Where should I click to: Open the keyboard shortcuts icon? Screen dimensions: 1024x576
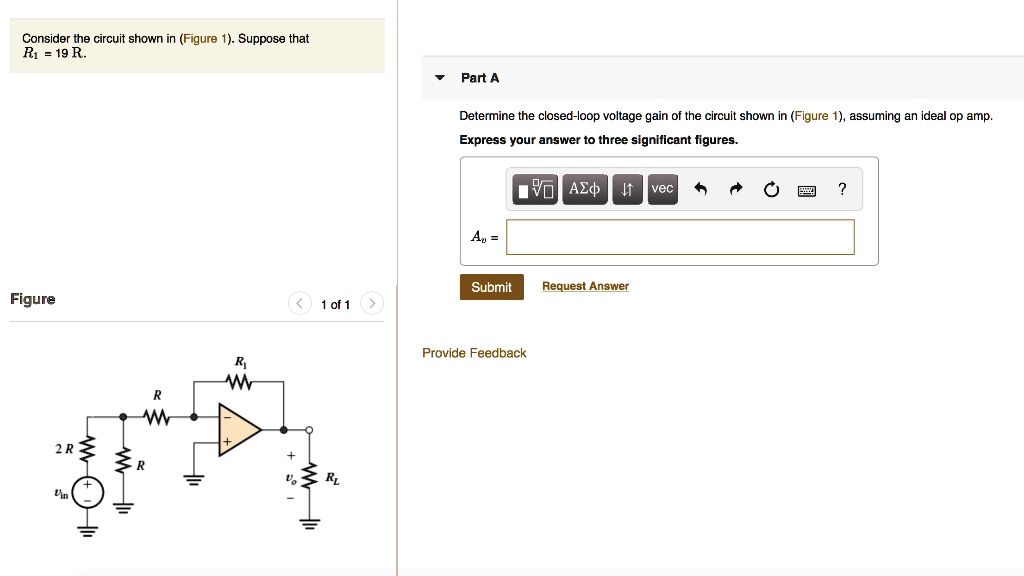coord(807,189)
